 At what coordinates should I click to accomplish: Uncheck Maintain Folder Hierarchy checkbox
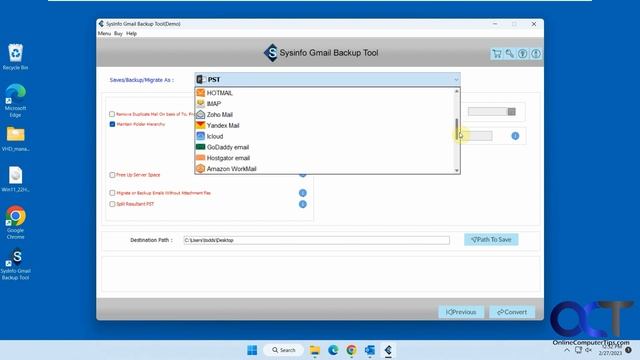tap(112, 124)
